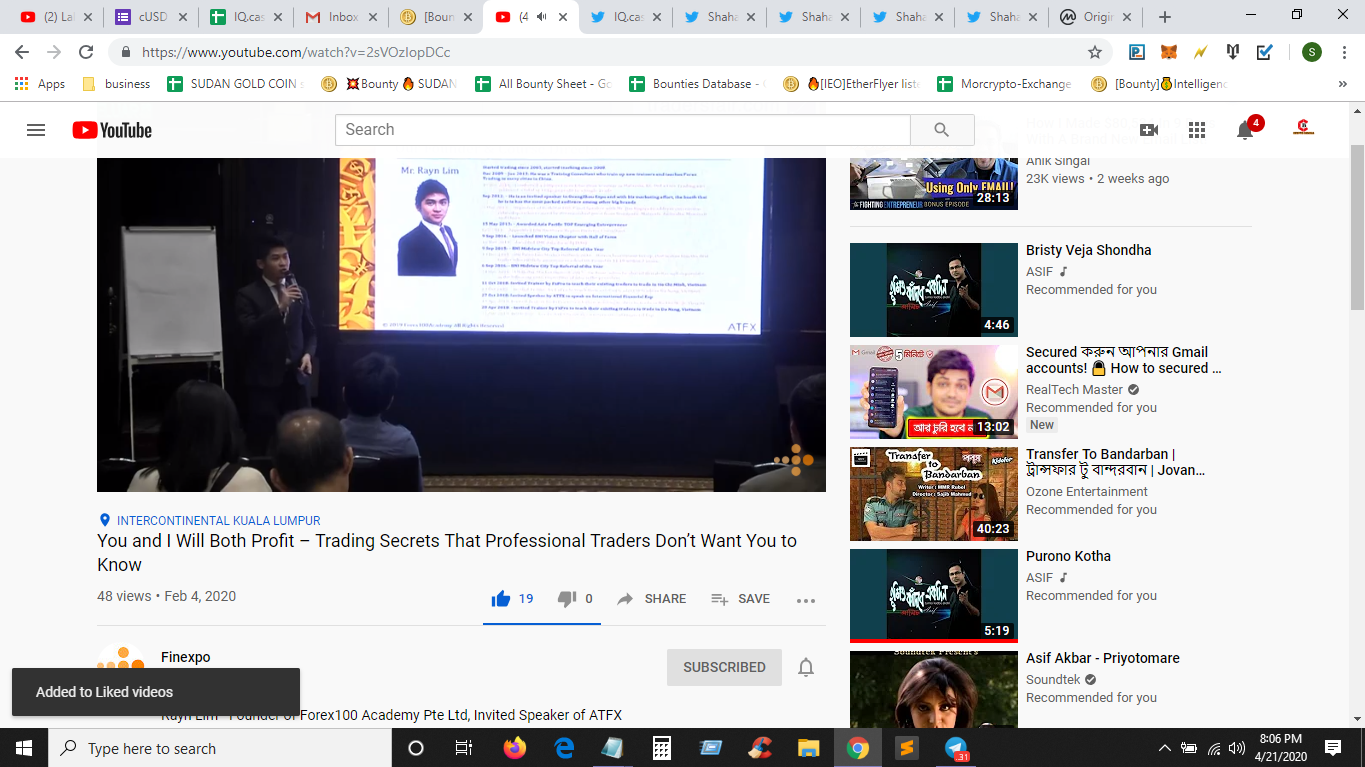The width and height of the screenshot is (1365, 767).
Task: Open the YouTube guide hamburger menu
Action: (x=36, y=130)
